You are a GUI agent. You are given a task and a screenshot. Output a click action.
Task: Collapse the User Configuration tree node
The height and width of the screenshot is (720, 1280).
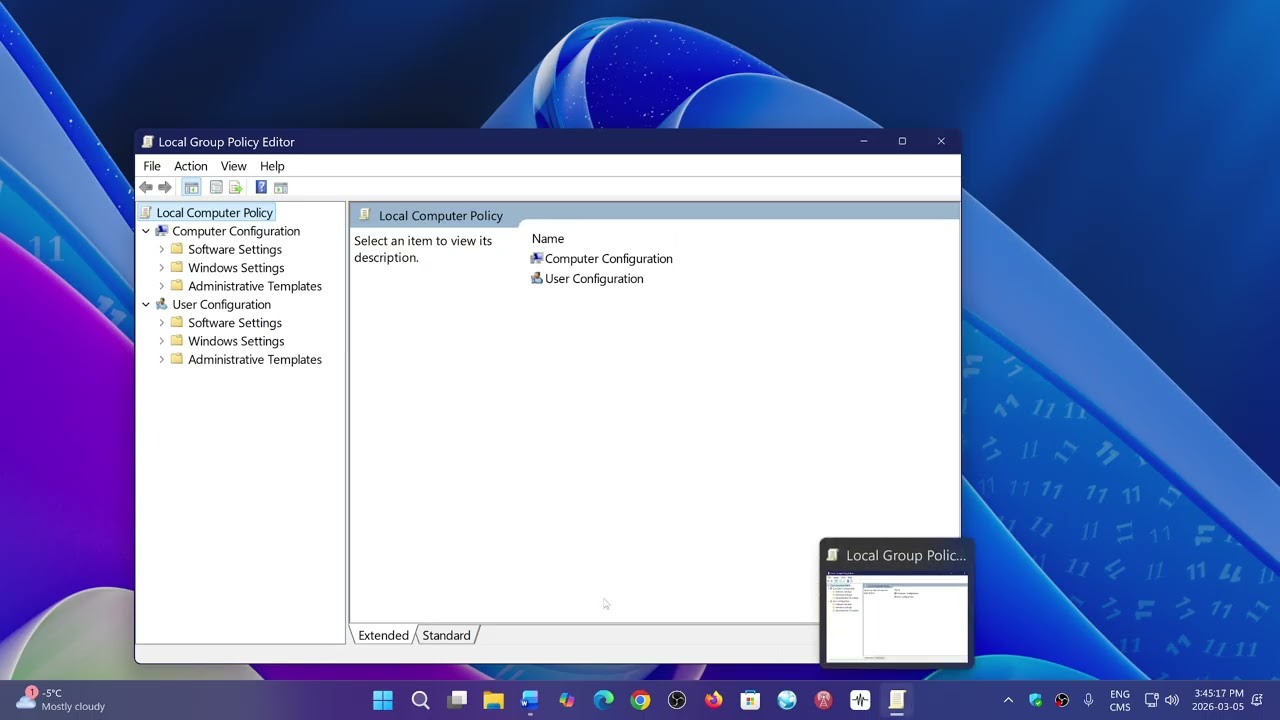[x=146, y=304]
